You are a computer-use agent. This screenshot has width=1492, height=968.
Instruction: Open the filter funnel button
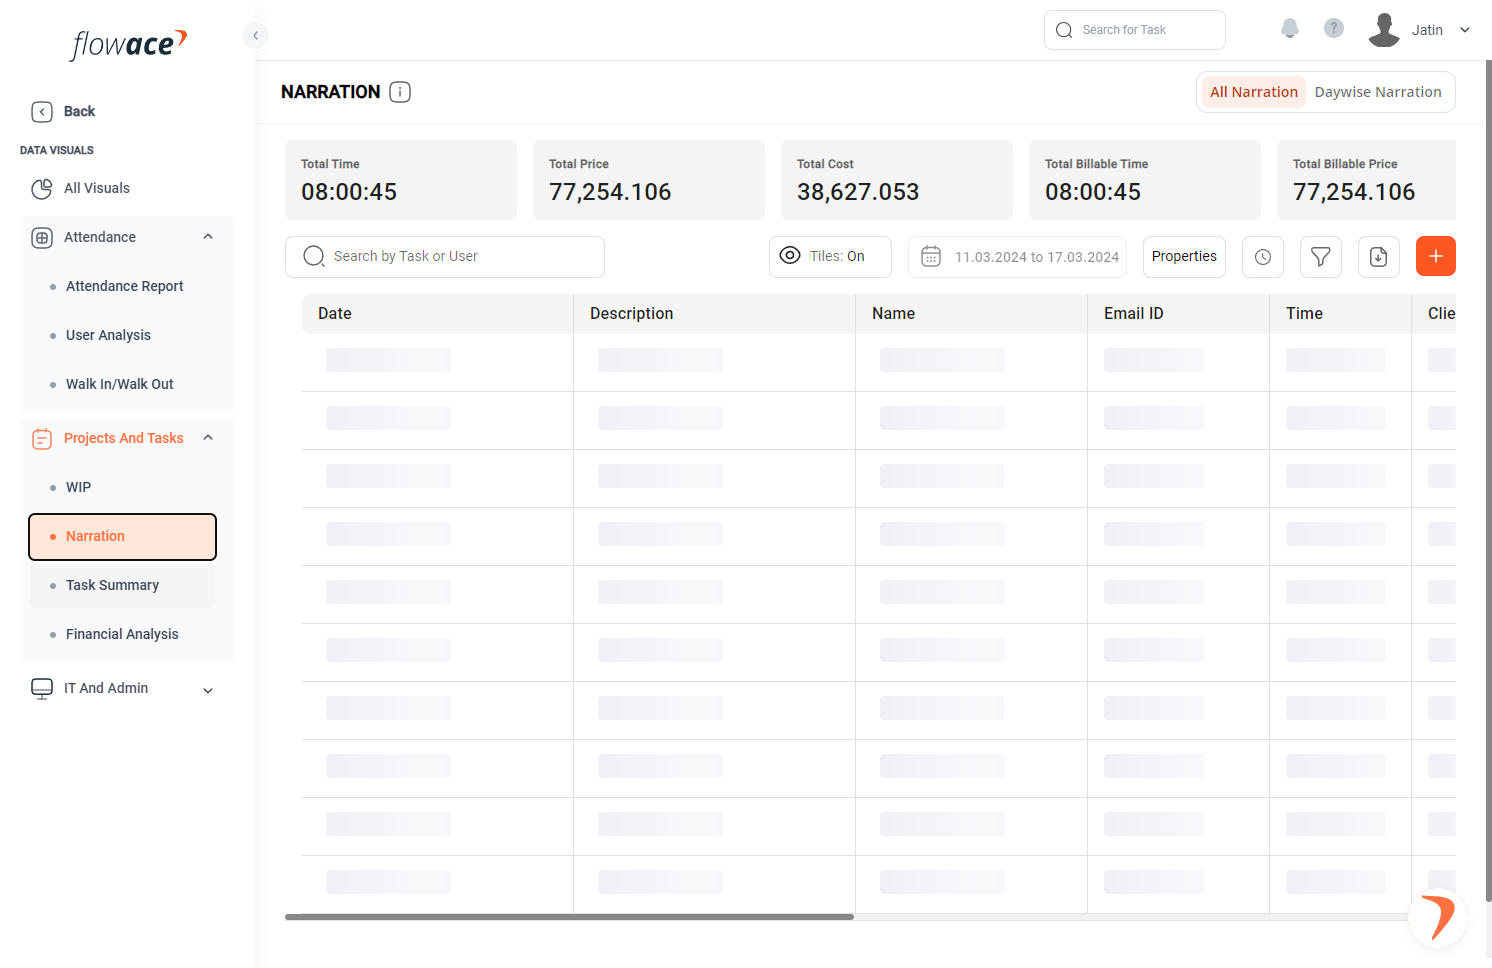point(1321,257)
